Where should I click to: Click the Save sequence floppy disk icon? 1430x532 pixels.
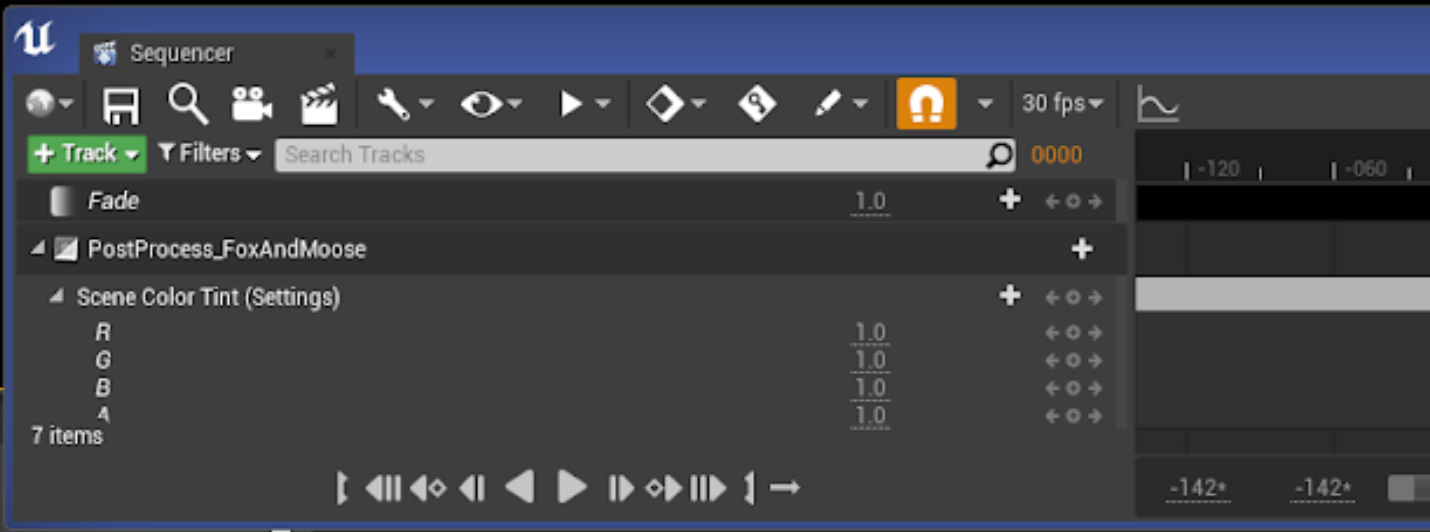coord(121,103)
